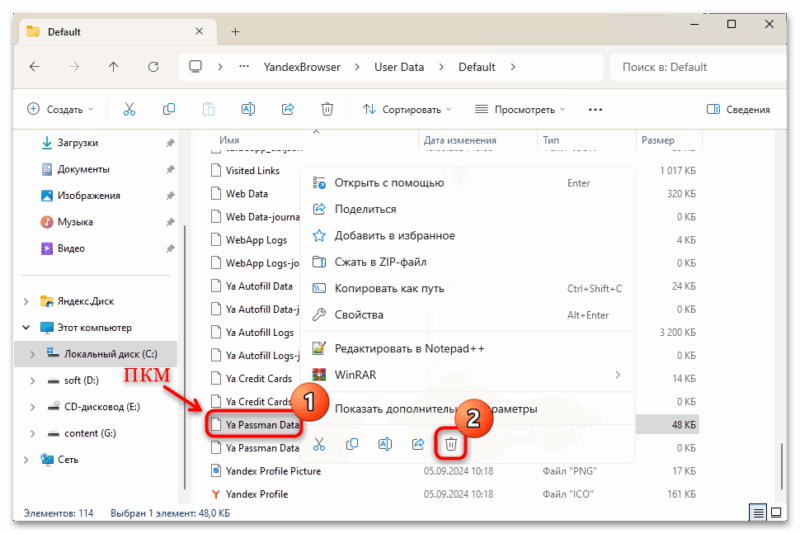Click the forward navigation arrow
Viewport: 800px width, 534px height.
click(x=74, y=67)
